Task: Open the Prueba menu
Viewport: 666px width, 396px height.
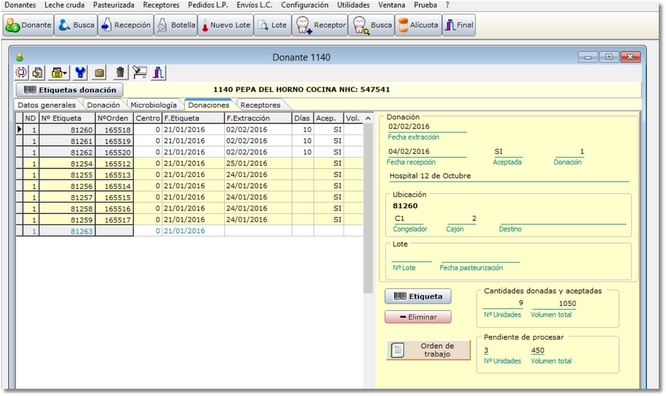Action: 425,5
